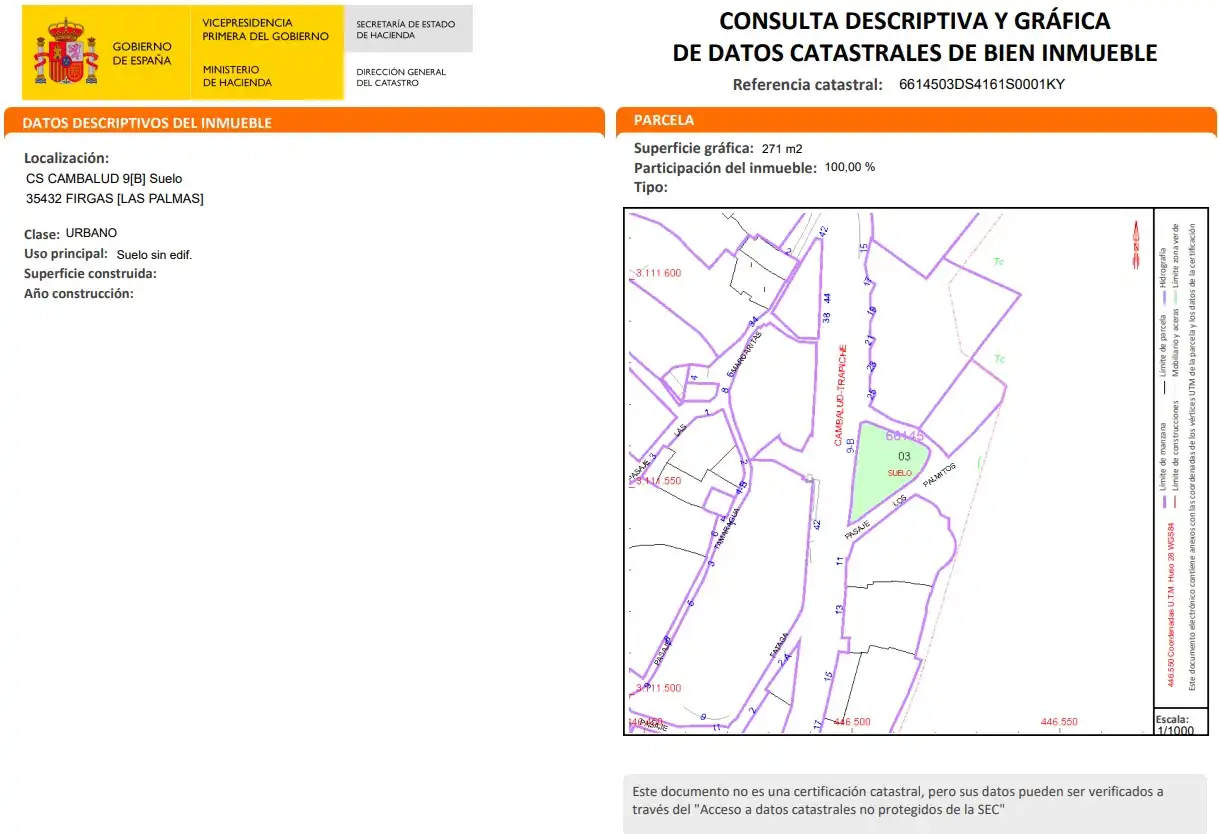Click the cadastral reference number 6614503DS4161S0001KY
This screenshot has height=834, width=1219.
pos(982,84)
